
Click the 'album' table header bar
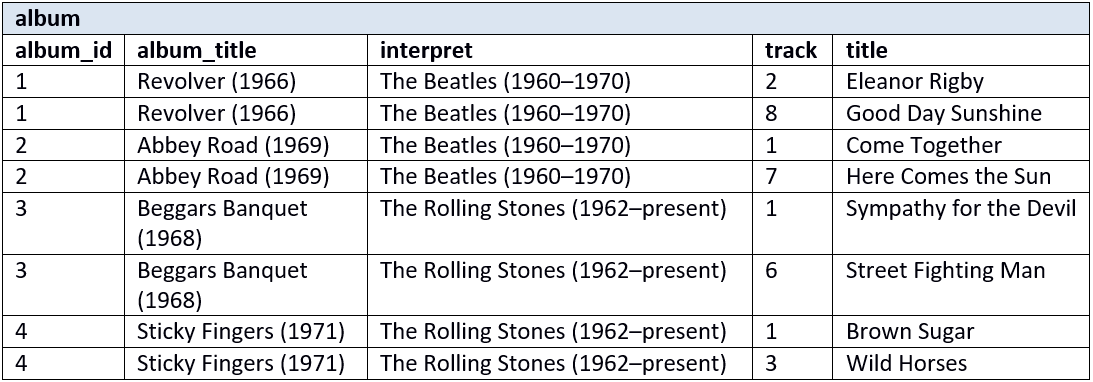tap(546, 18)
